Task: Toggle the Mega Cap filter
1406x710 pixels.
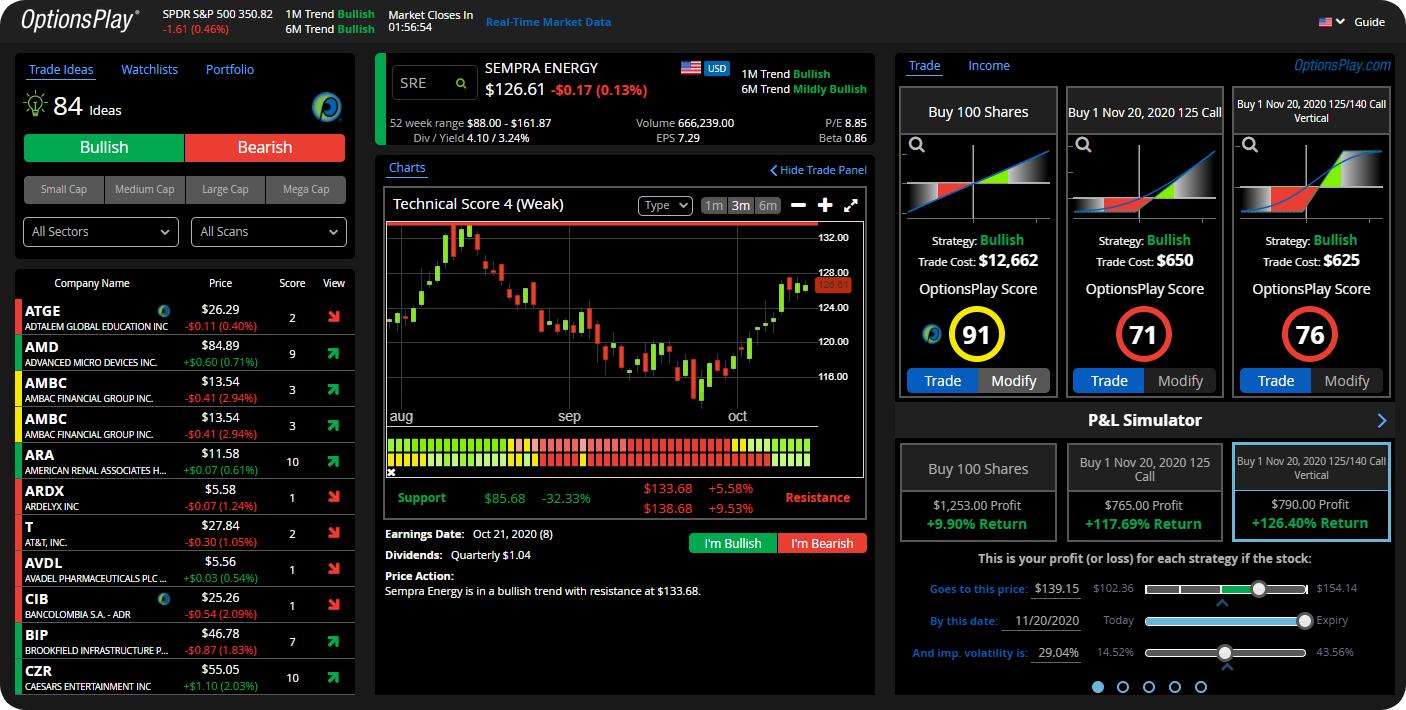Action: [x=305, y=189]
